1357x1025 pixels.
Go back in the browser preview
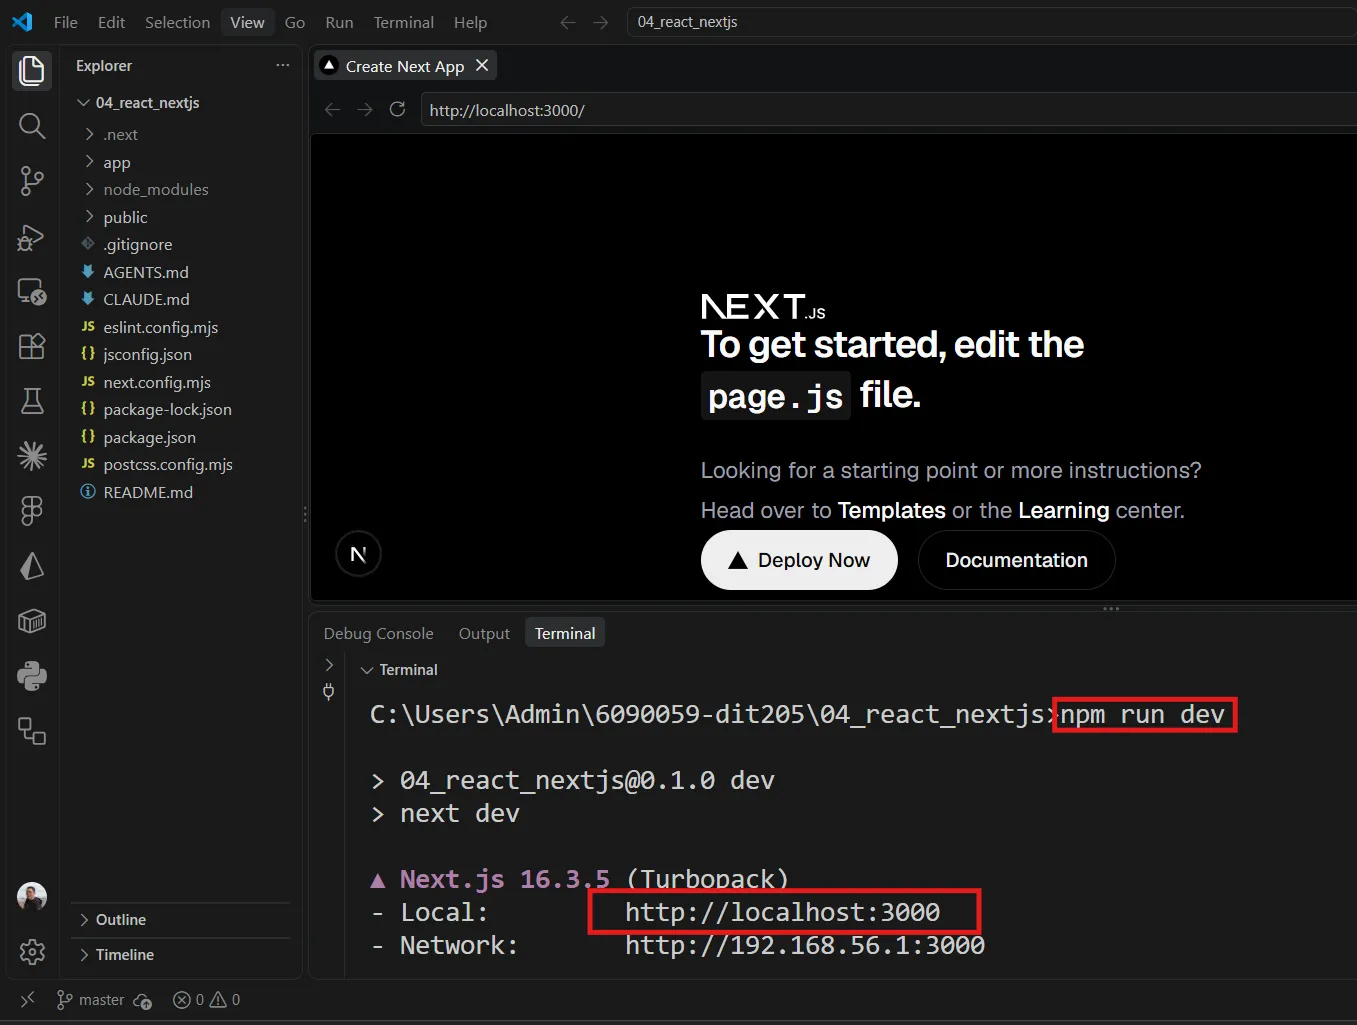pyautogui.click(x=333, y=109)
